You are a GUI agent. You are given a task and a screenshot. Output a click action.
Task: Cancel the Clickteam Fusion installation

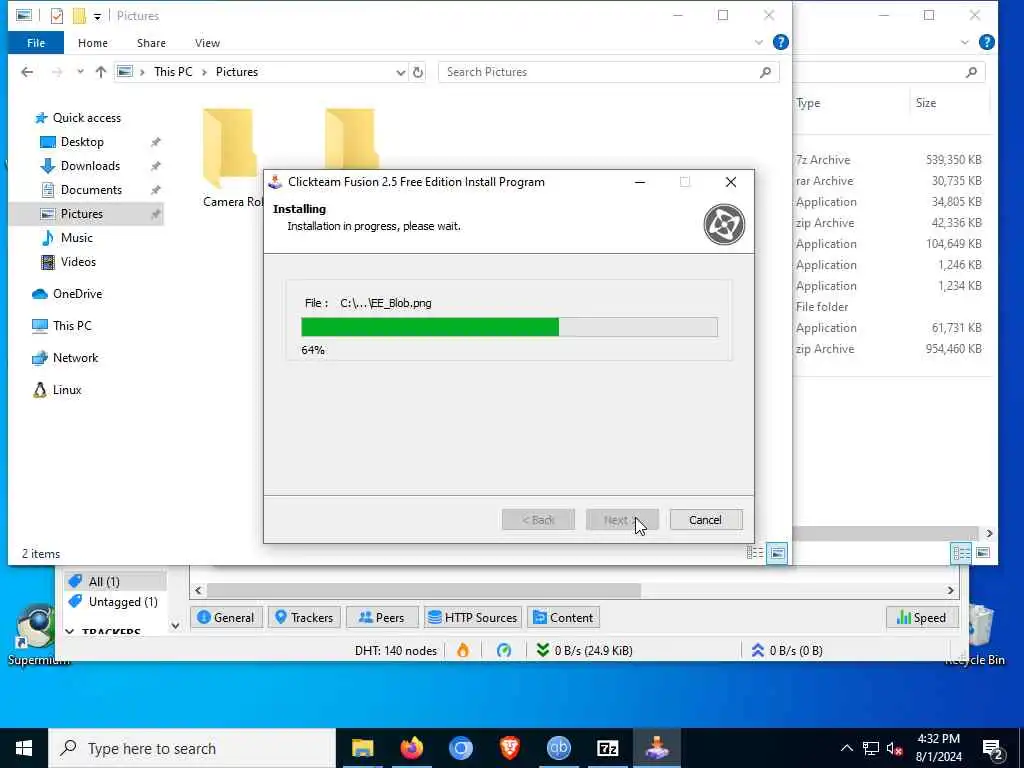click(705, 520)
